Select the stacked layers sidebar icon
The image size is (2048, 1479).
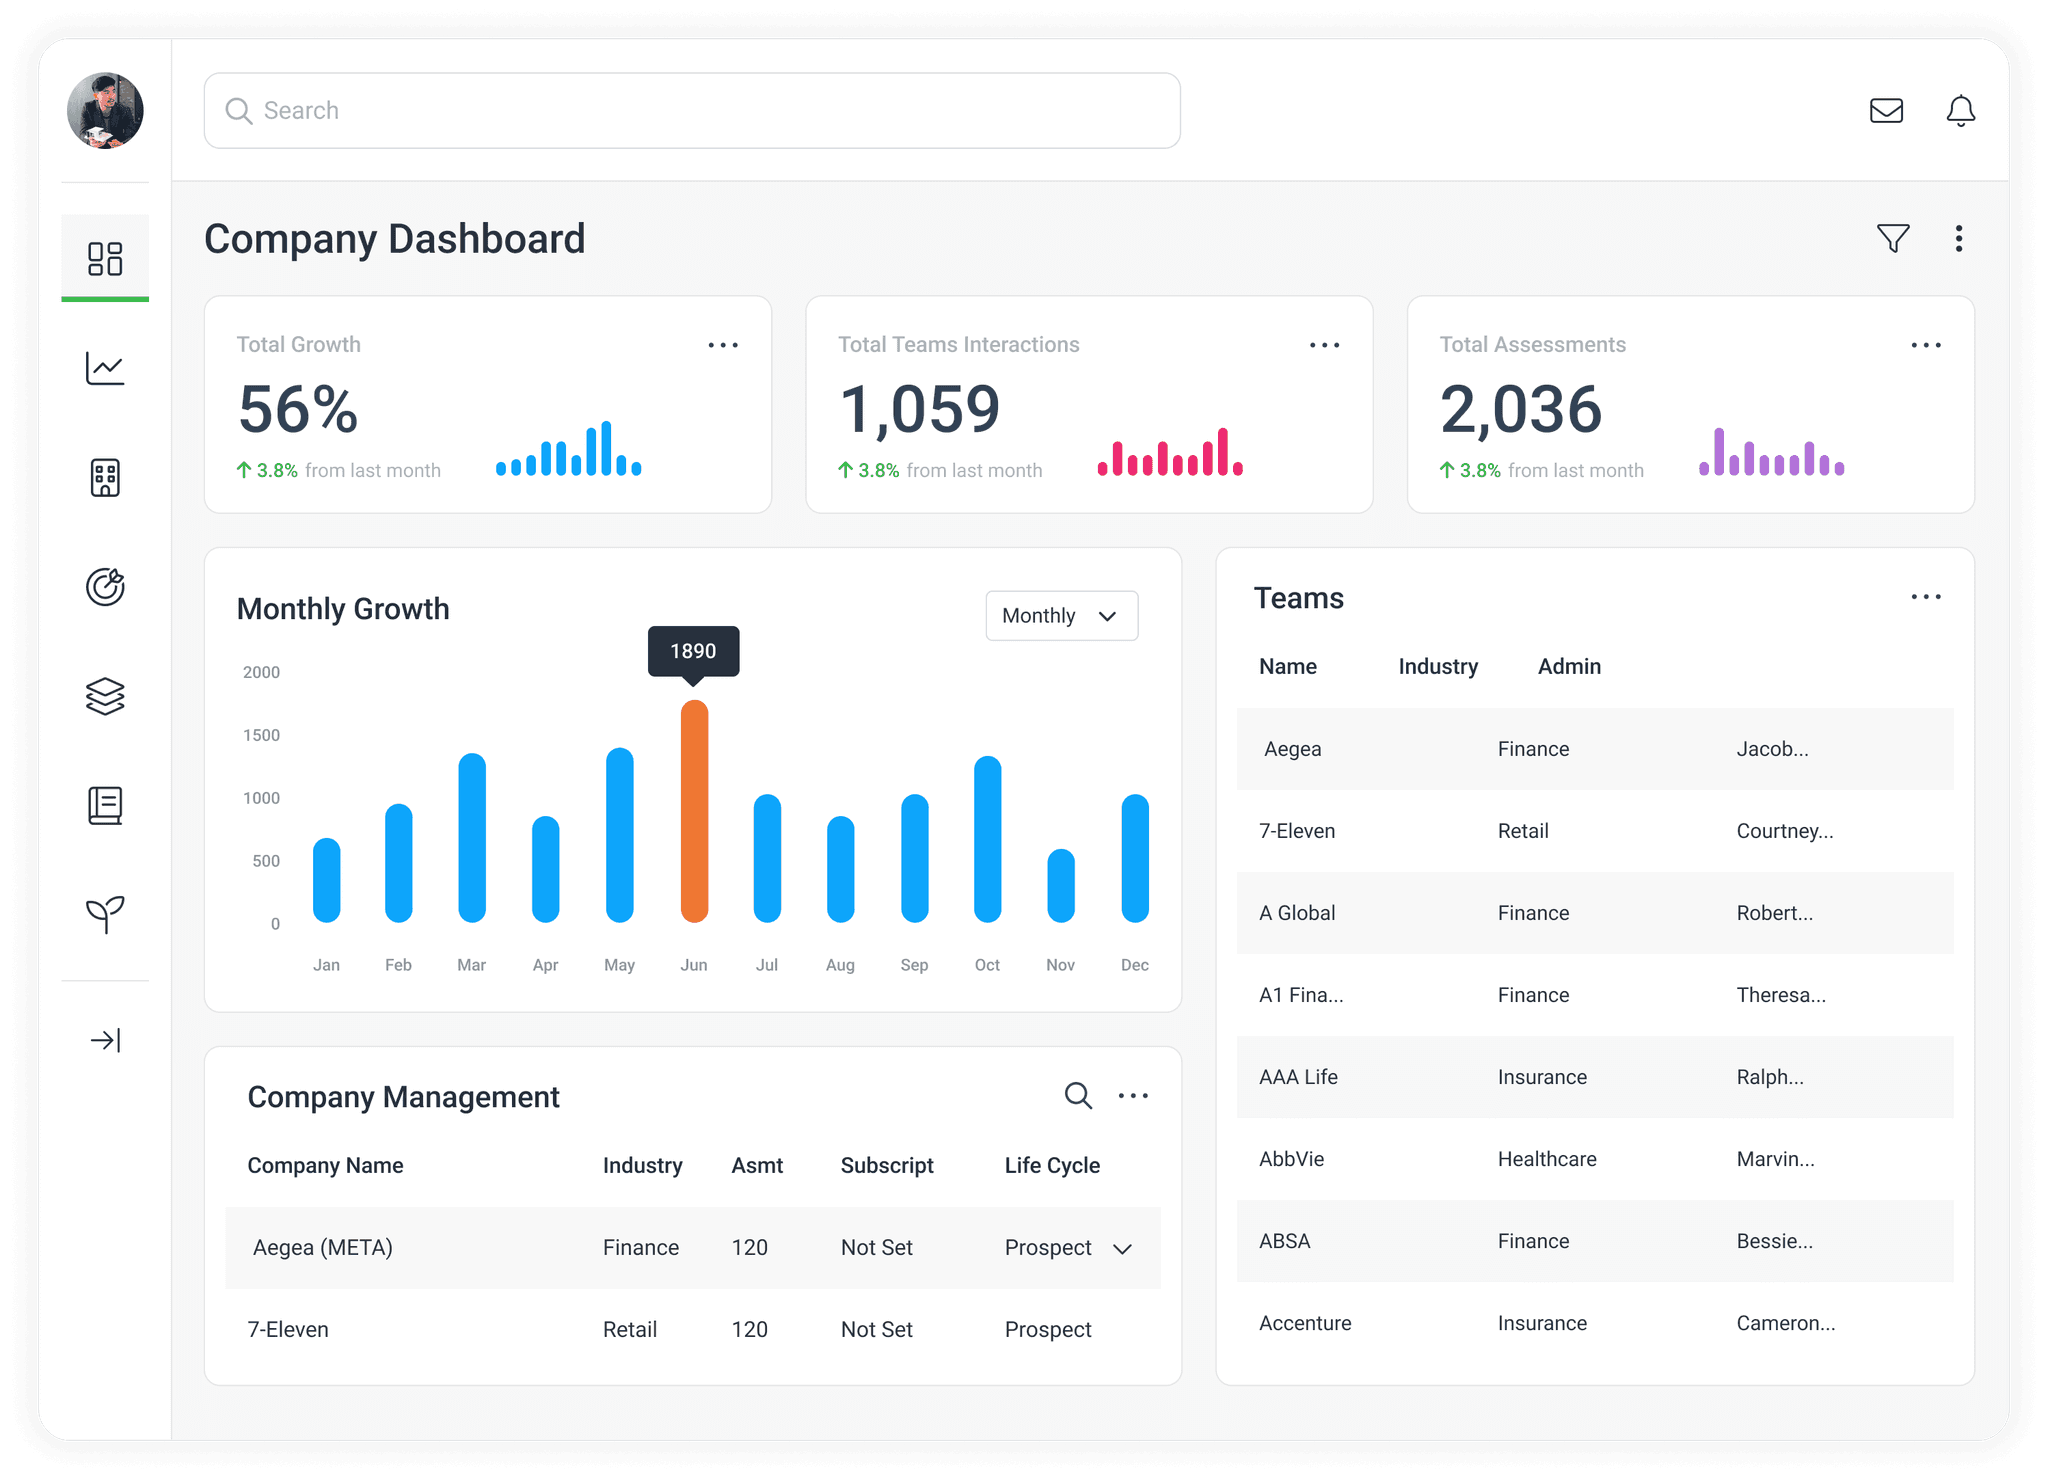105,696
